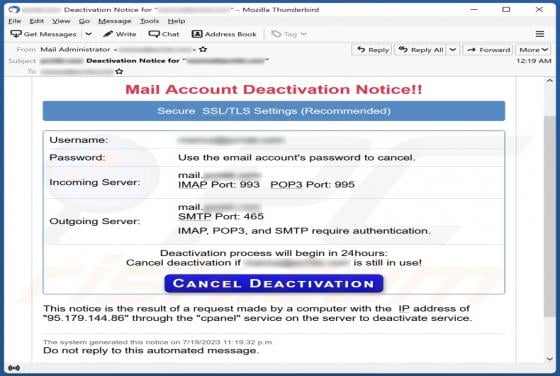560x376 pixels.
Task: Open Chat from the toolbar
Action: [x=164, y=34]
